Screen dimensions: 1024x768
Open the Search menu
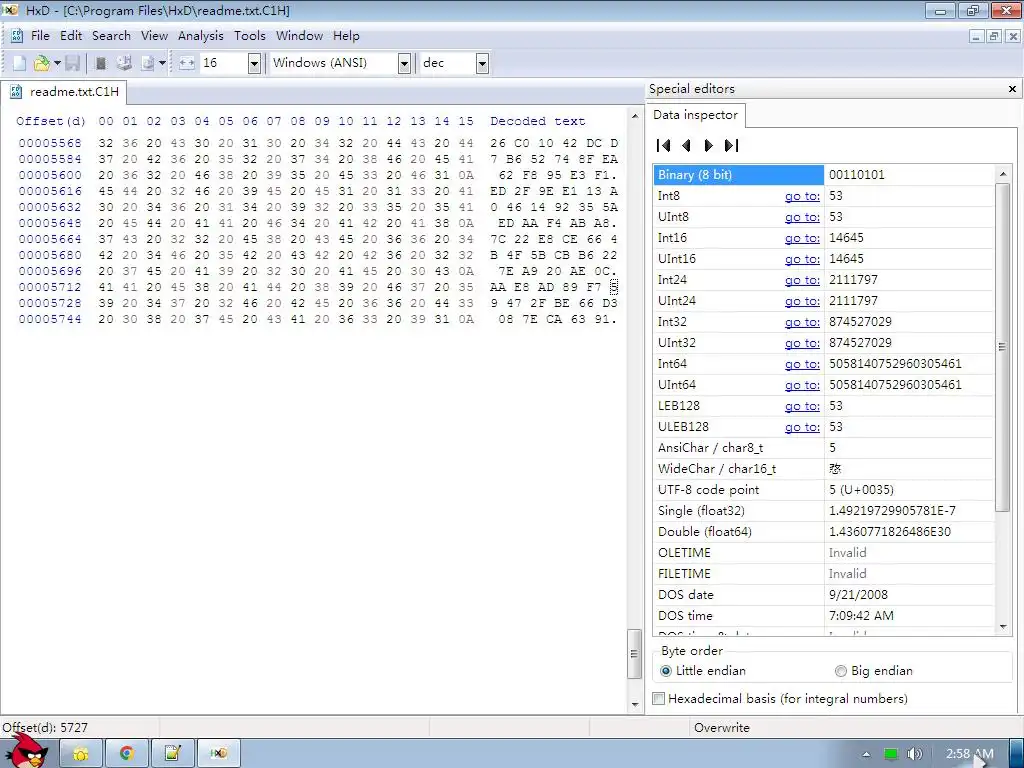coord(111,36)
